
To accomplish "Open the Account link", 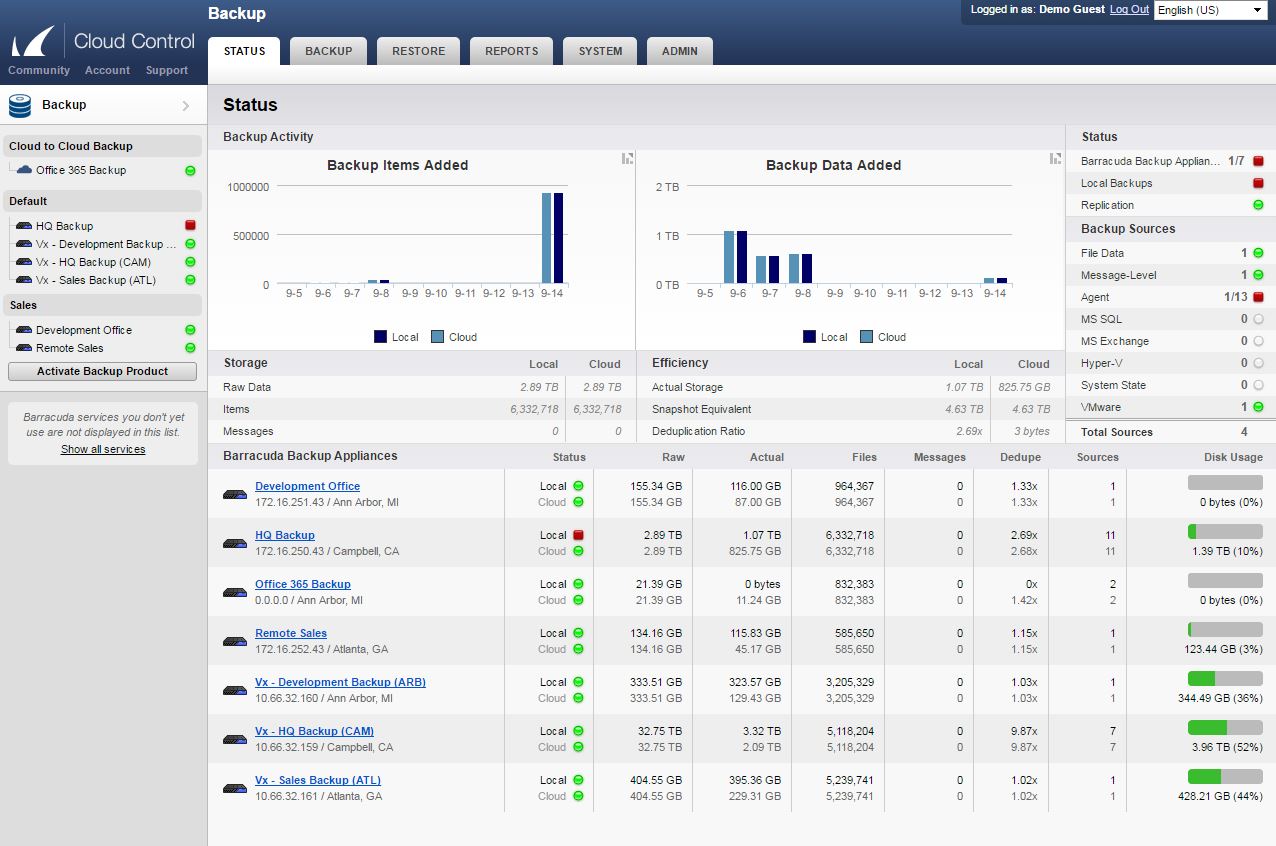I will 107,70.
